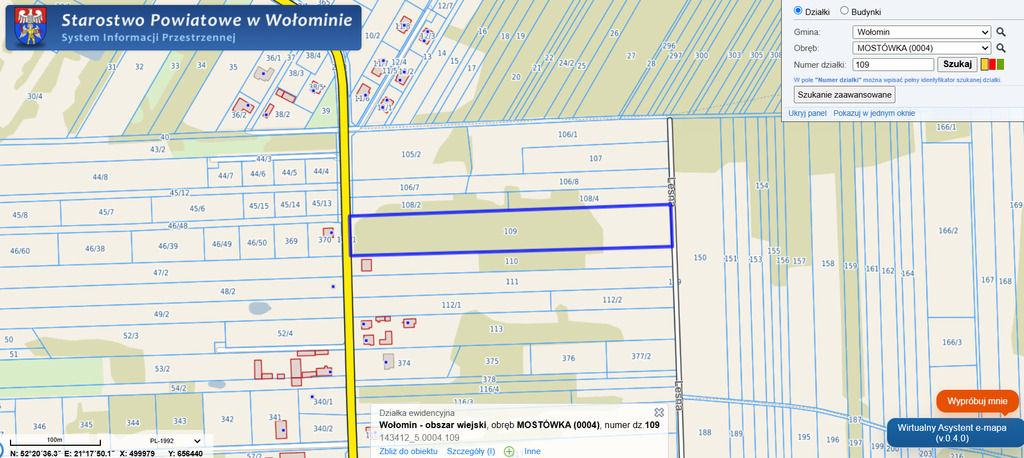
Task: Open the PL-1992 coordinate system dropdown
Action: pos(172,441)
